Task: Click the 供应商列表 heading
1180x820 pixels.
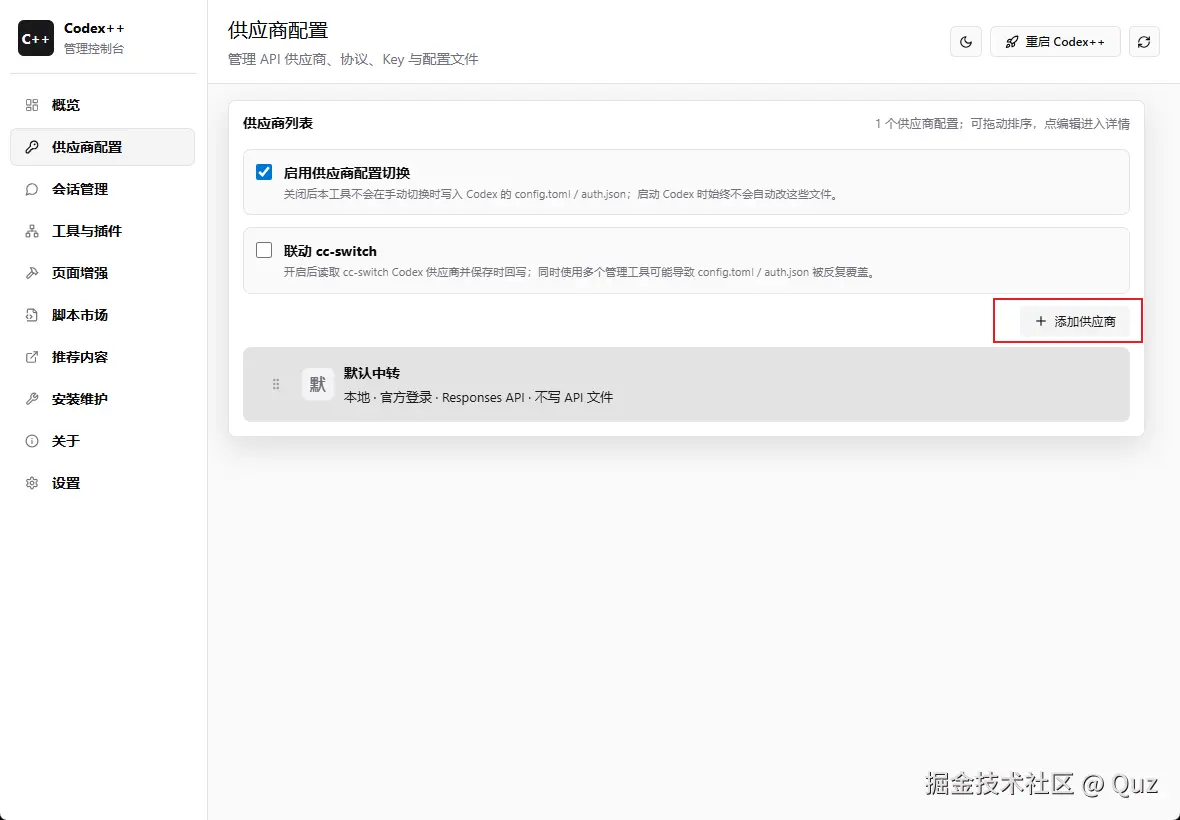Action: click(x=278, y=123)
